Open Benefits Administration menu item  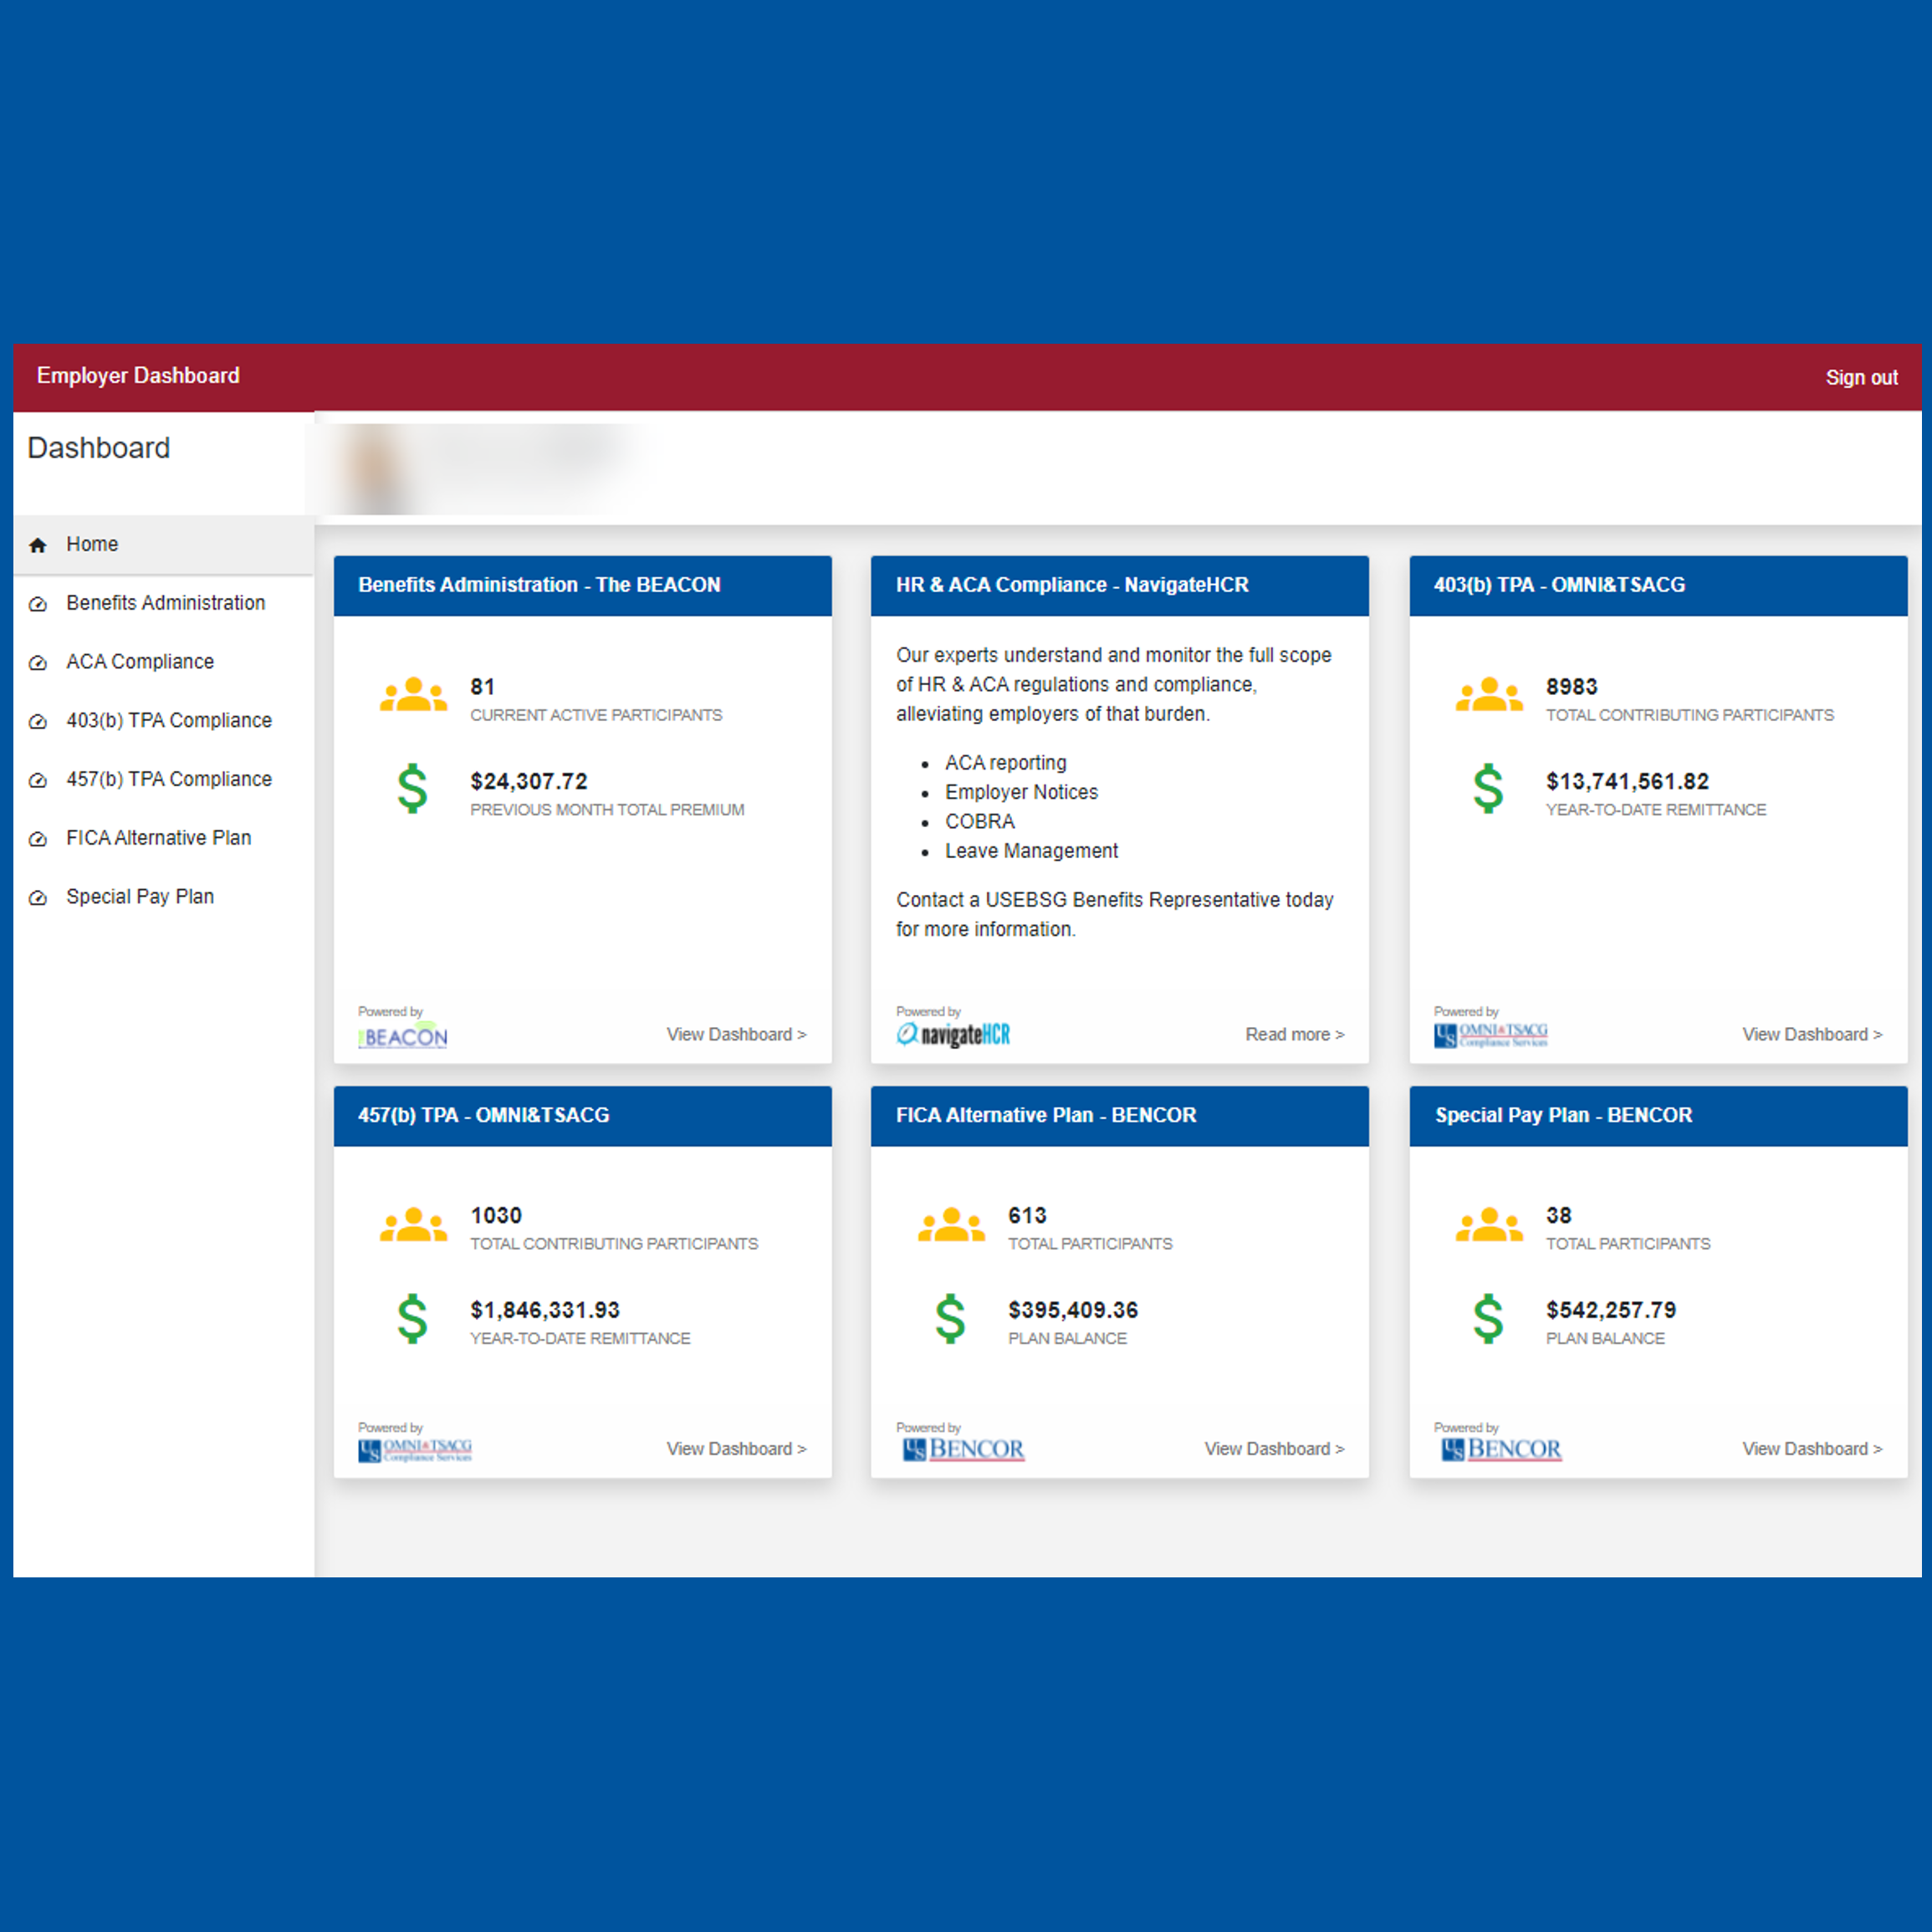click(x=163, y=604)
